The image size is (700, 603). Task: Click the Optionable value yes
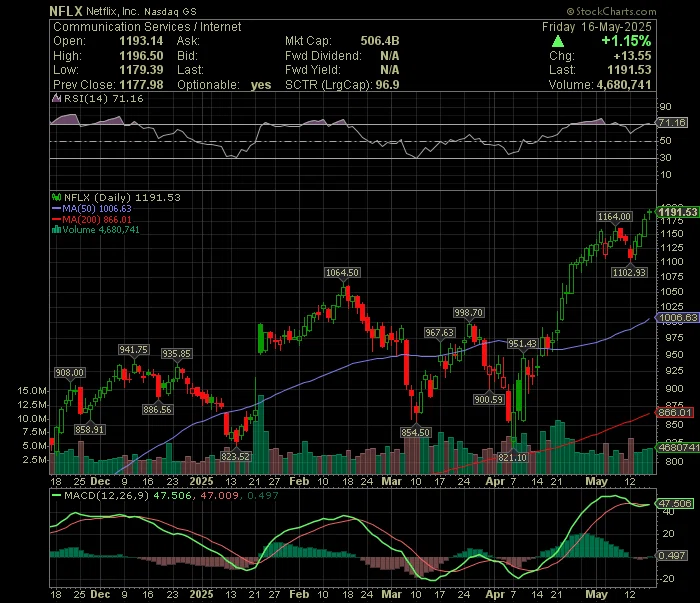(x=261, y=85)
